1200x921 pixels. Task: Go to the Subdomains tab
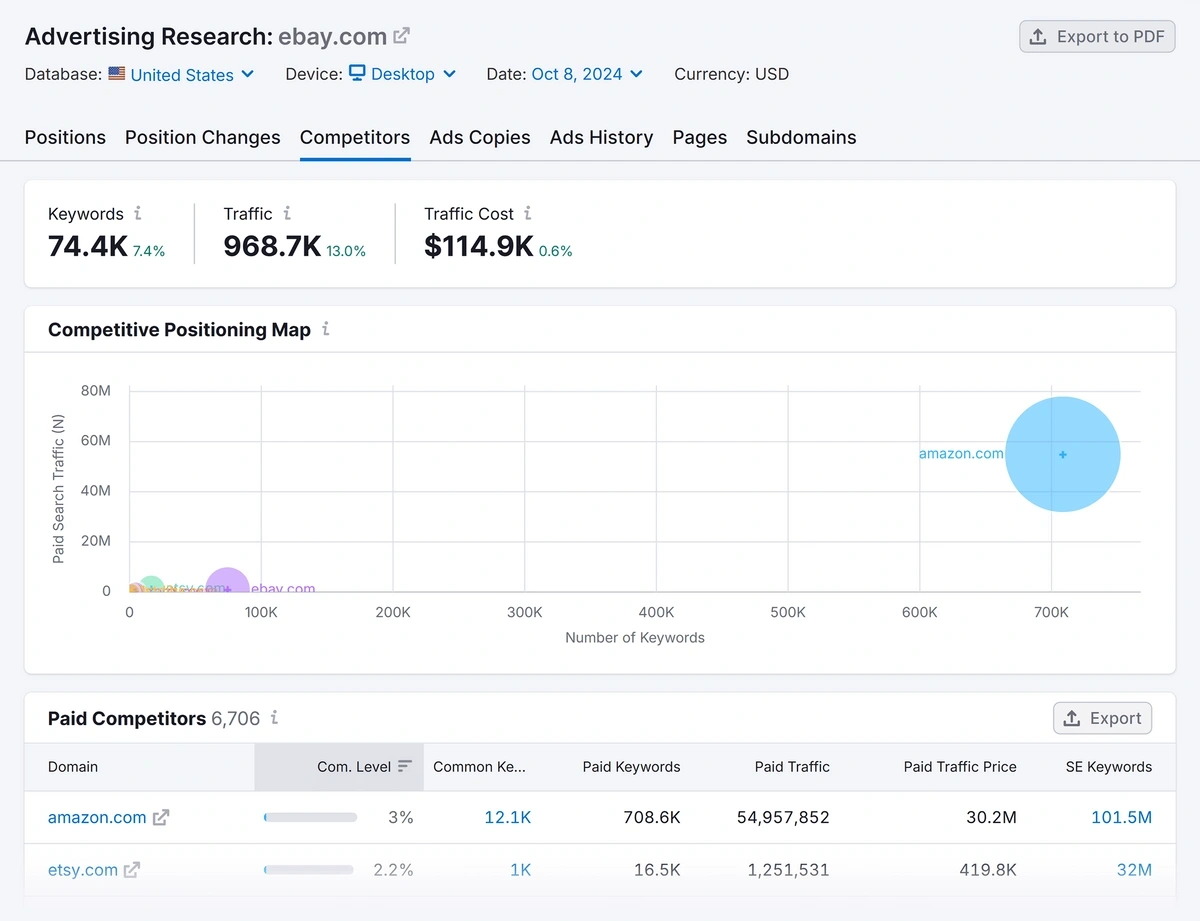[x=801, y=137]
